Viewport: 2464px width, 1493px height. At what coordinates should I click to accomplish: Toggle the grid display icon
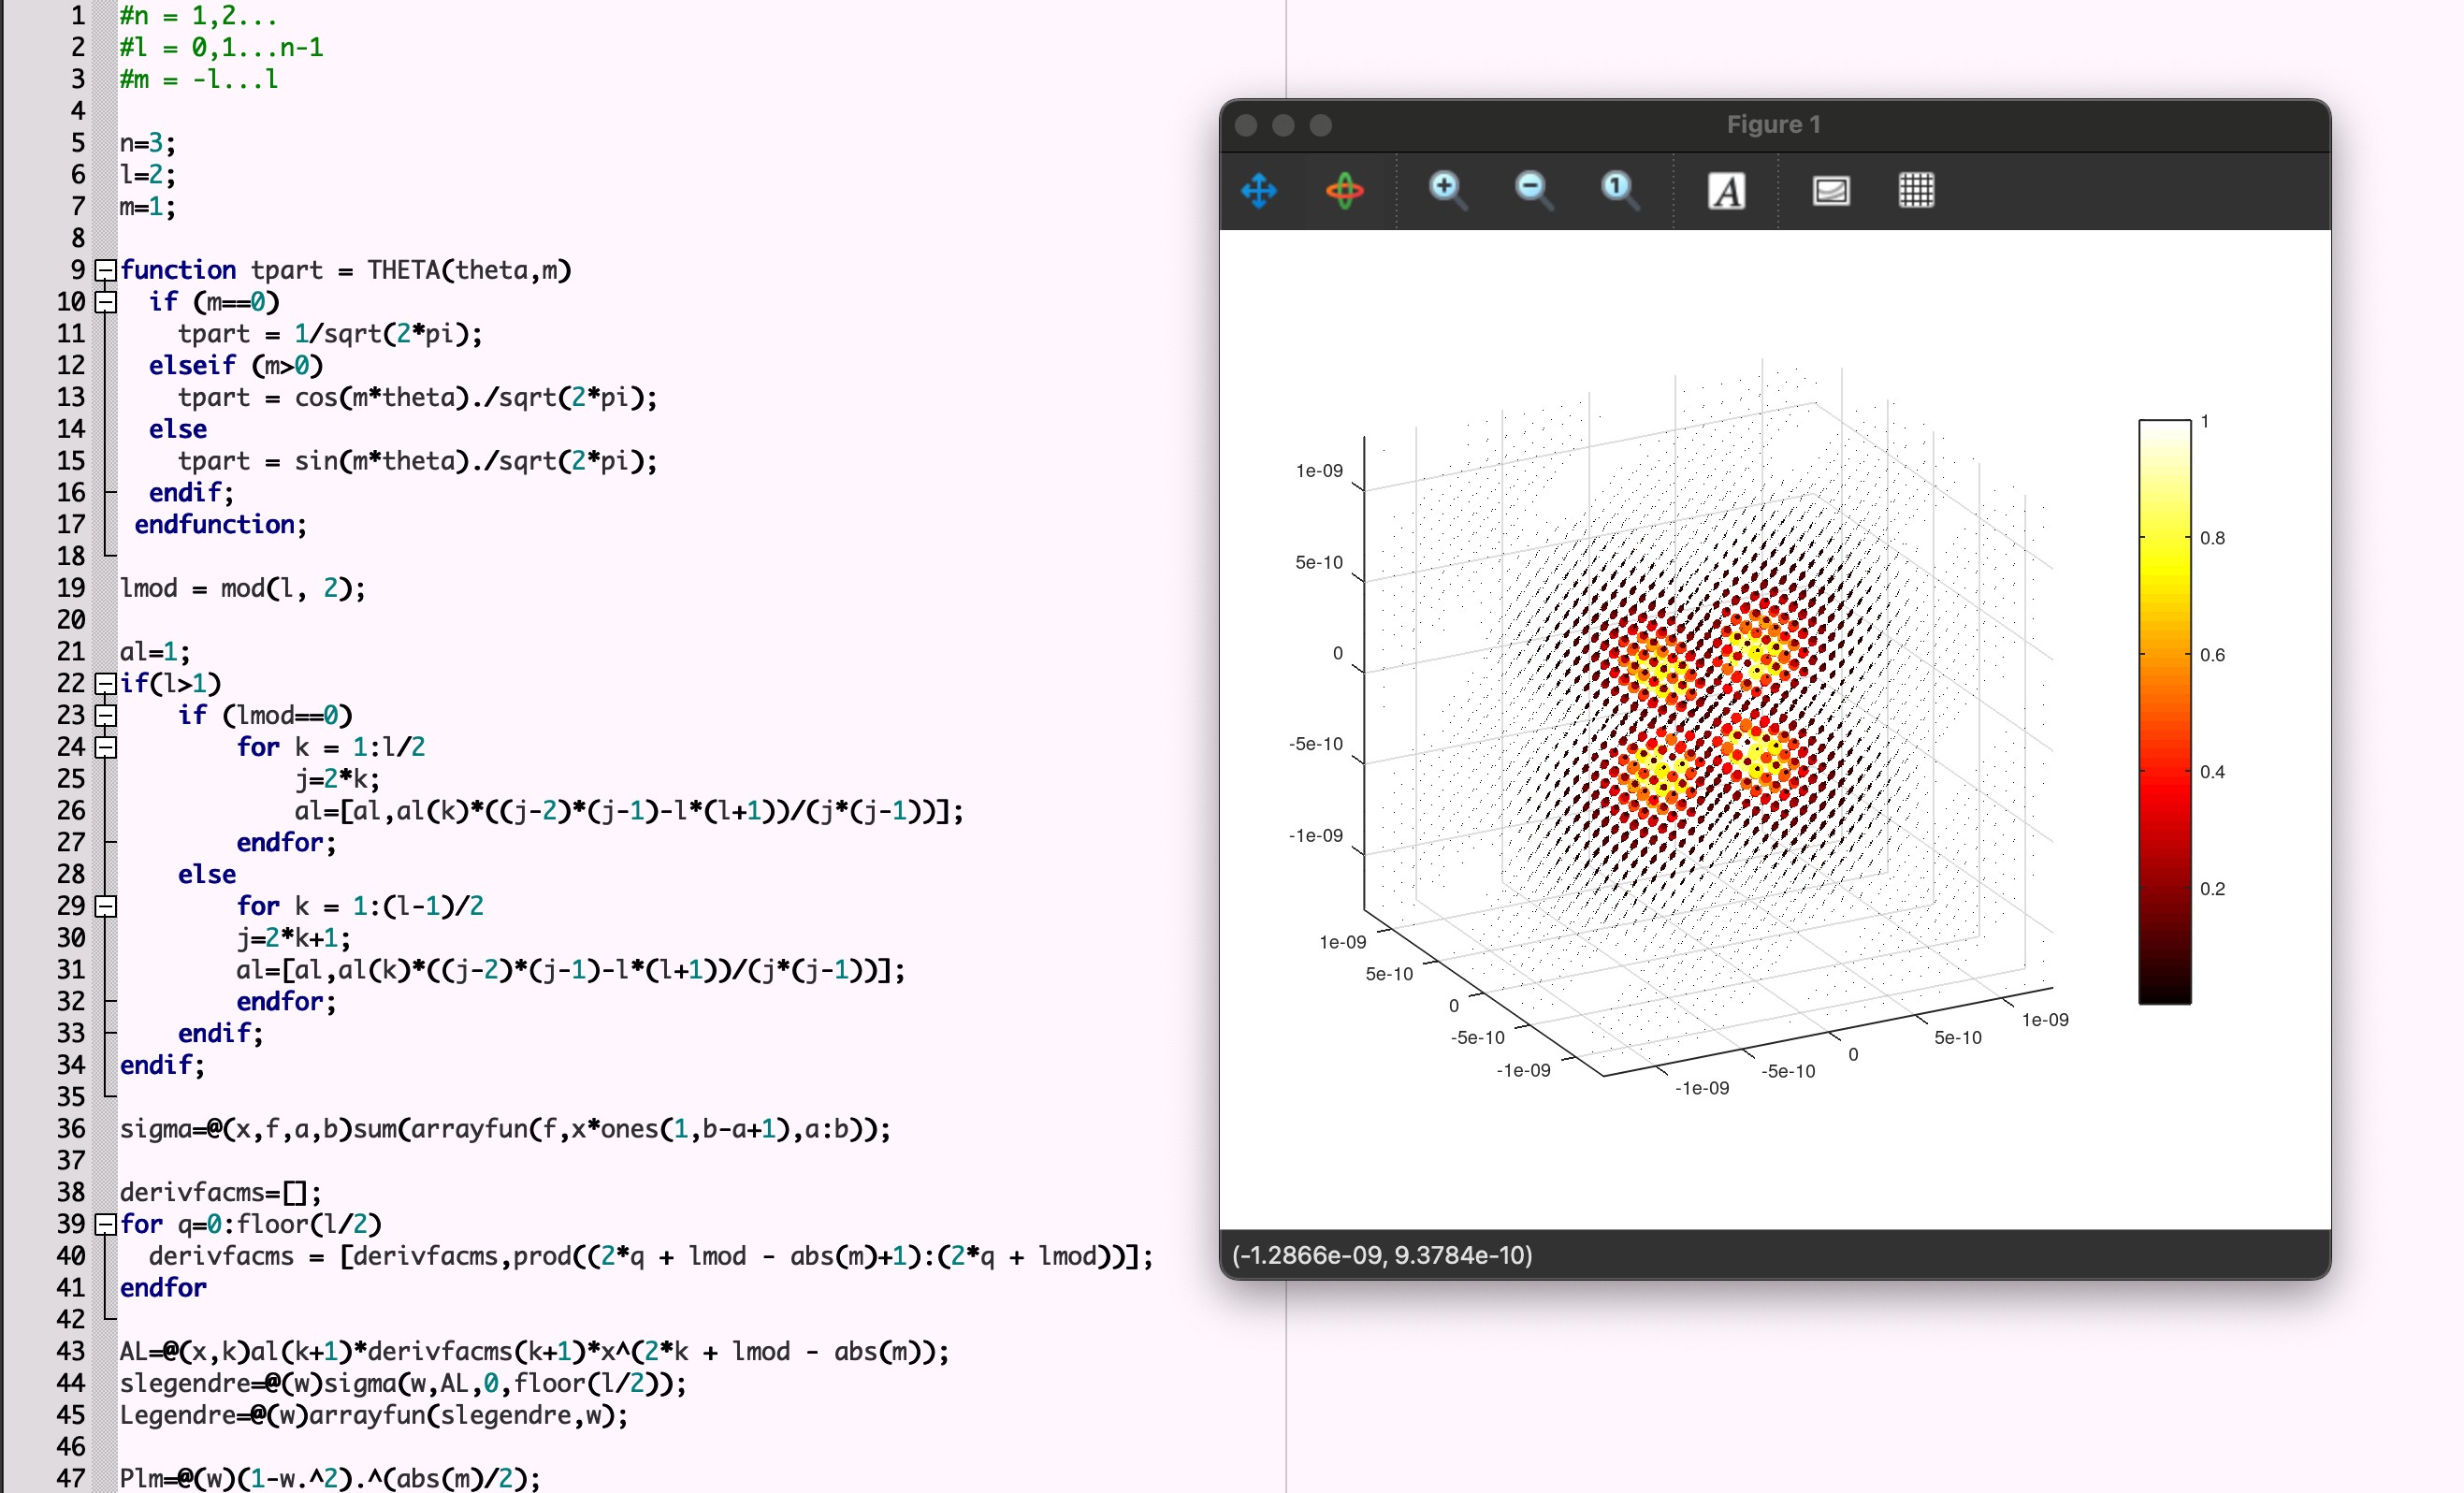pyautogui.click(x=1916, y=190)
